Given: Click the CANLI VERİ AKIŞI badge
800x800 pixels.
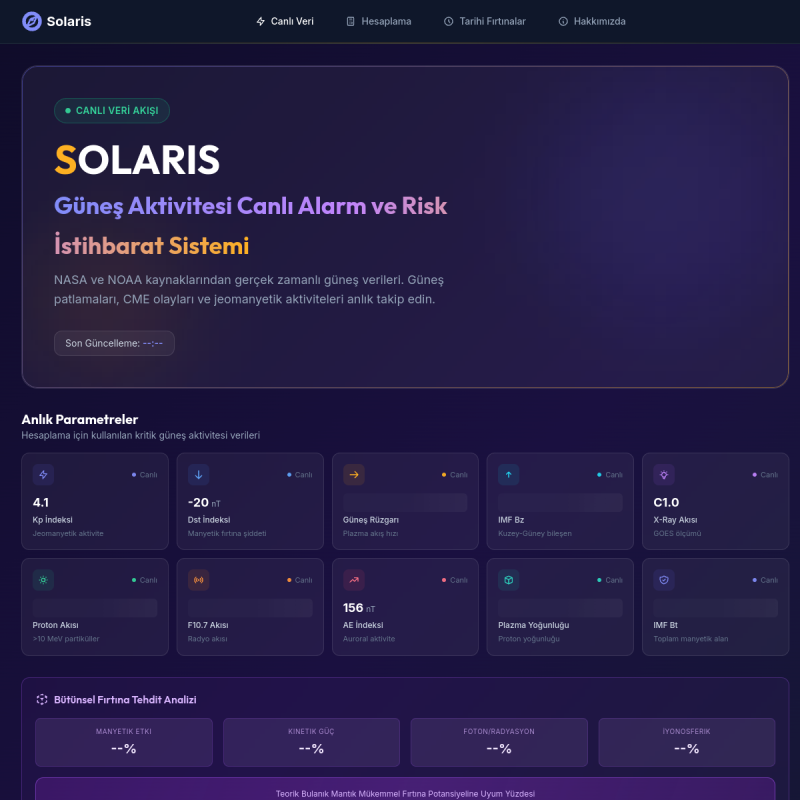Looking at the screenshot, I should [x=111, y=110].
